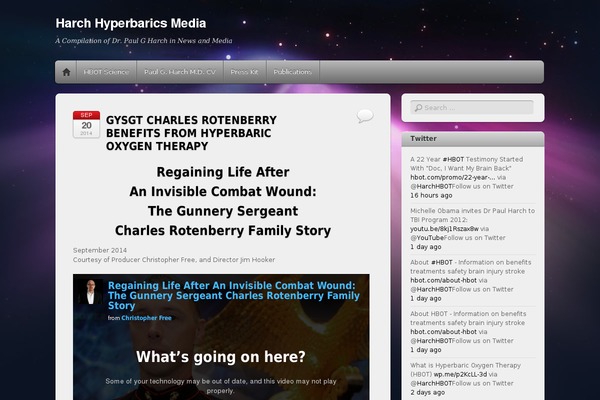Click the courtesy of Producer Christopher Free line
Image resolution: width=600 pixels, height=400 pixels.
[174, 260]
